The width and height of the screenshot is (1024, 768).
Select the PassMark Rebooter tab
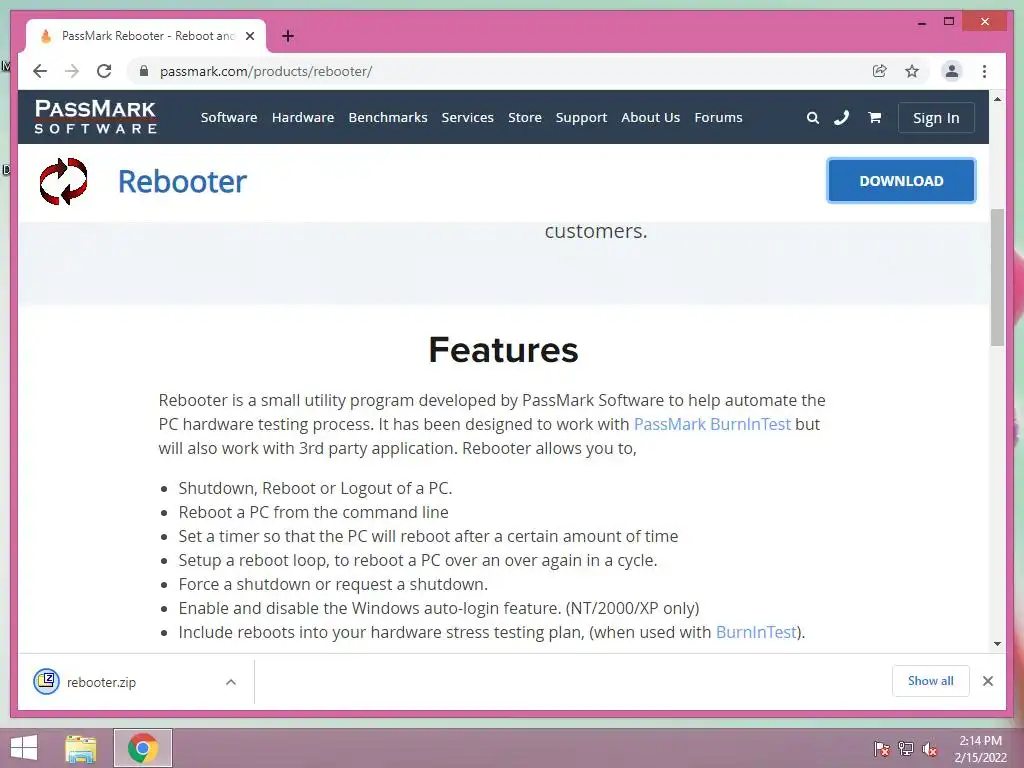point(146,36)
